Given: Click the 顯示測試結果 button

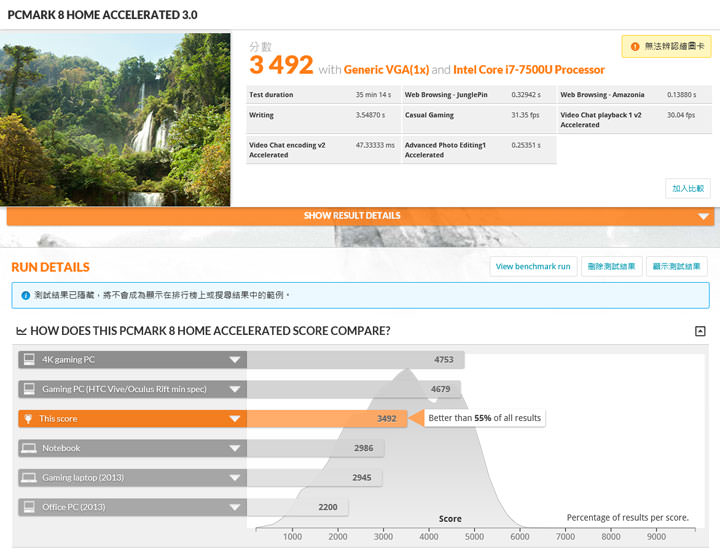Looking at the screenshot, I should [677, 267].
